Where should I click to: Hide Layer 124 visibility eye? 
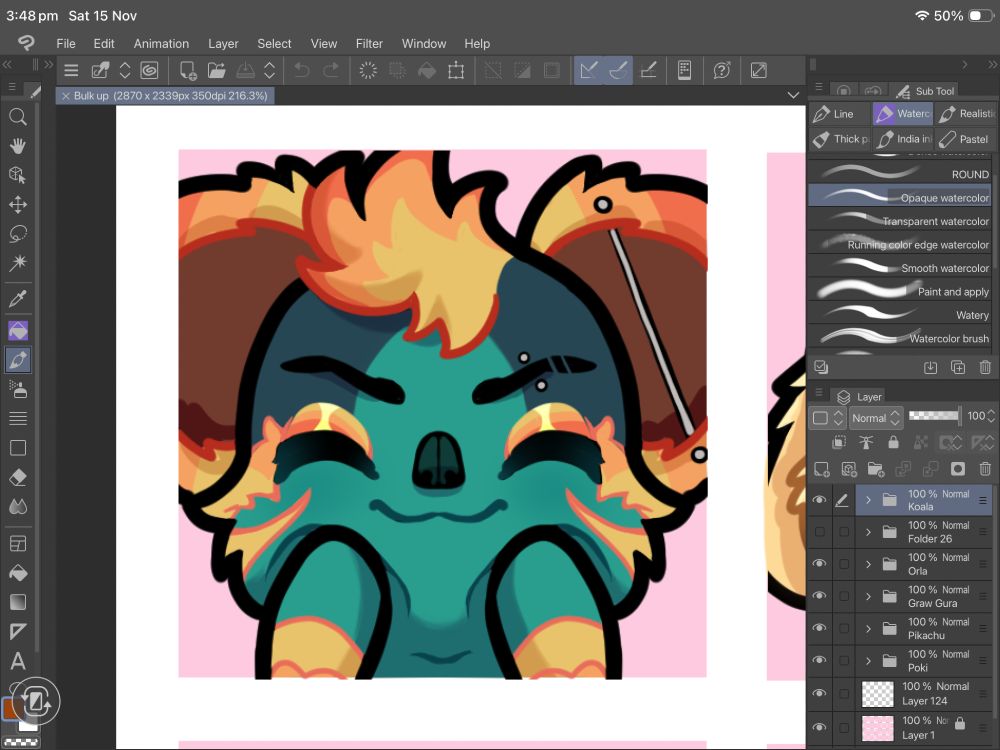[820, 693]
